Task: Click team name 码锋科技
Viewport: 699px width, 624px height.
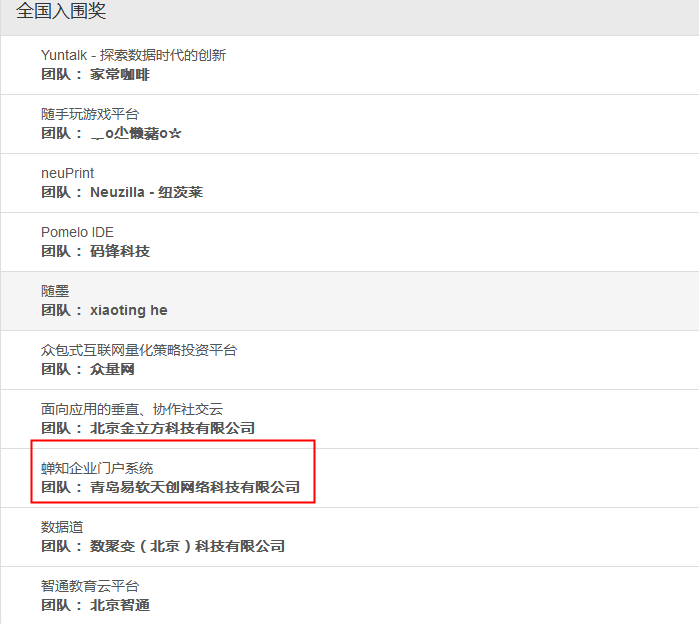Action: [x=119, y=251]
